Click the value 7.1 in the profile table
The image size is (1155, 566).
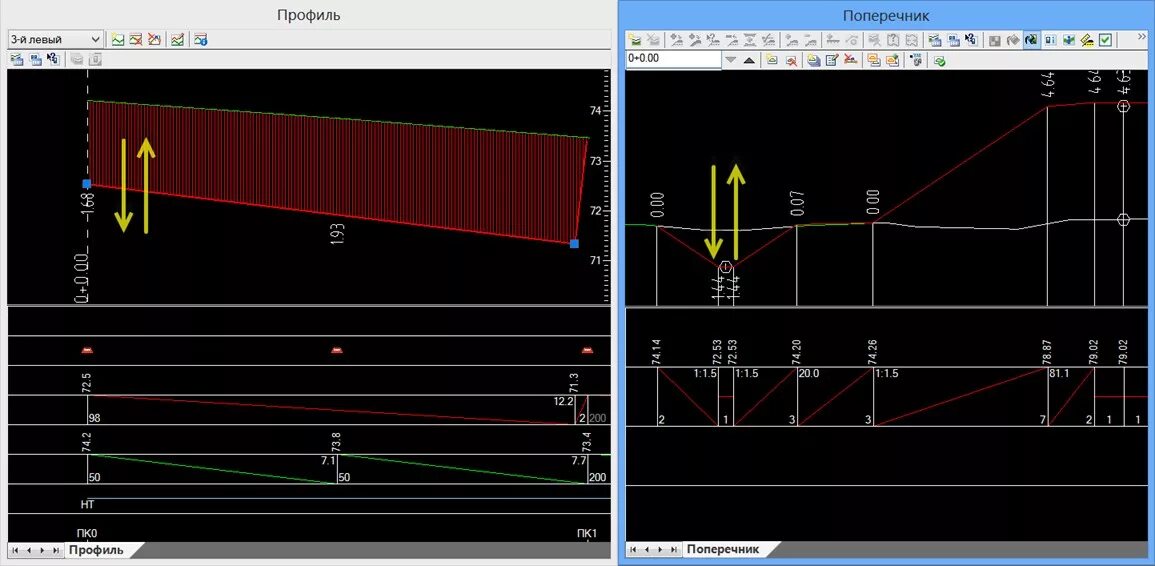(329, 461)
